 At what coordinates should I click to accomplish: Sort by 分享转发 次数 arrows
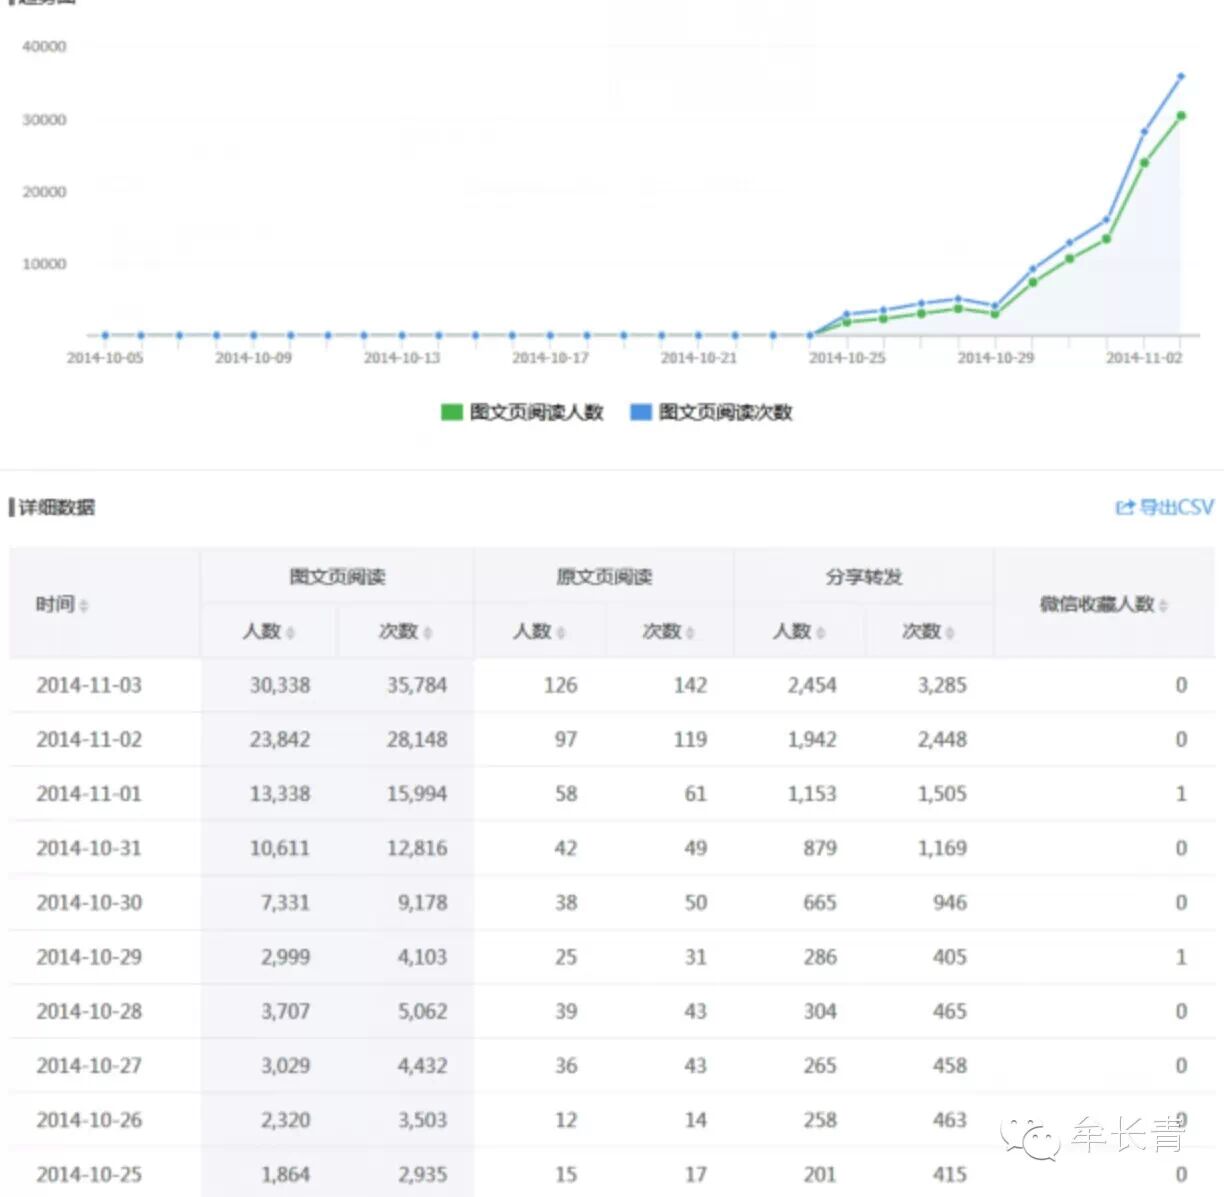[x=950, y=632]
